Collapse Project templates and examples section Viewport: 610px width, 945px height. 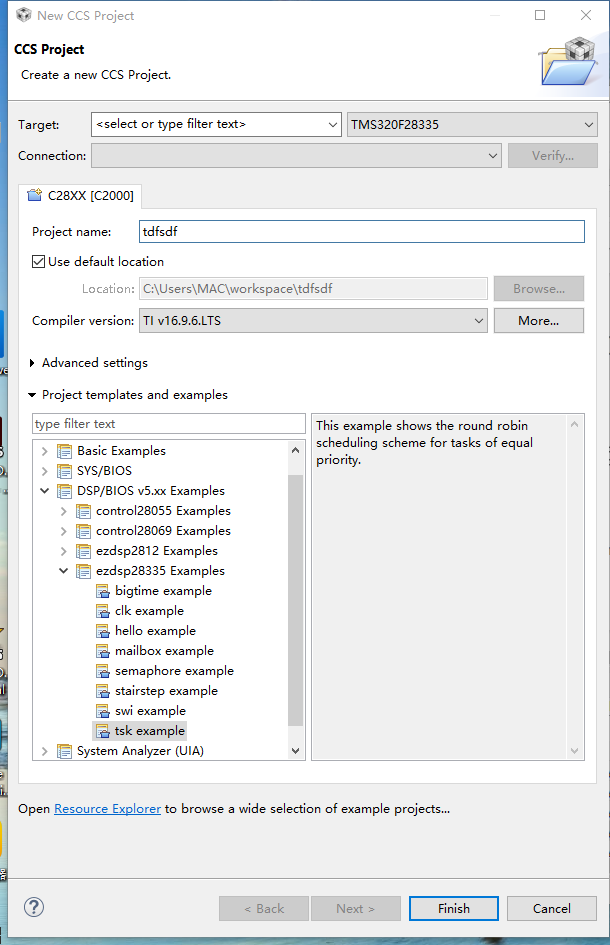point(33,395)
